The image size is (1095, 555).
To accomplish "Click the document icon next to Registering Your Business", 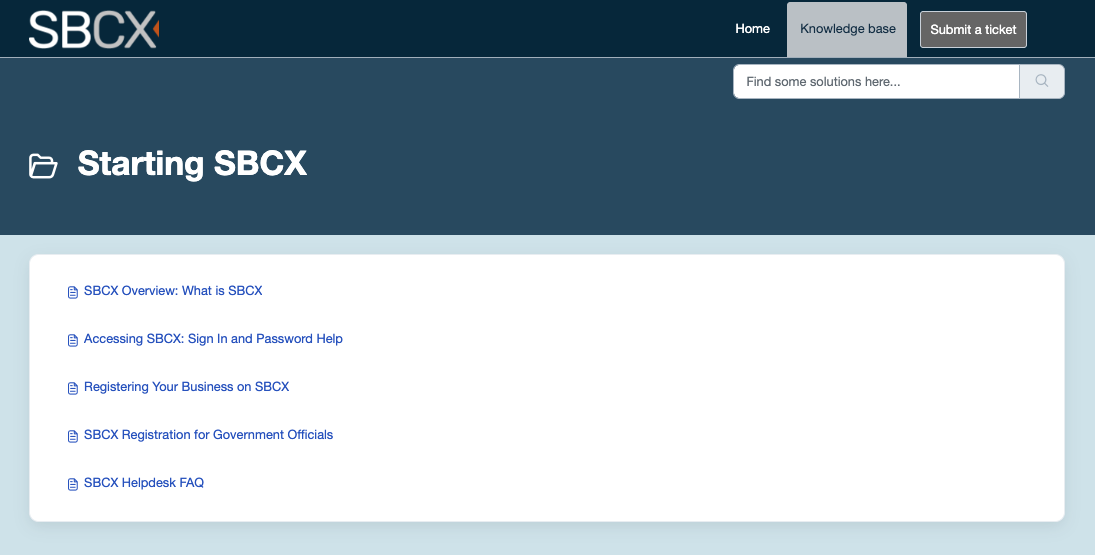I will point(73,388).
